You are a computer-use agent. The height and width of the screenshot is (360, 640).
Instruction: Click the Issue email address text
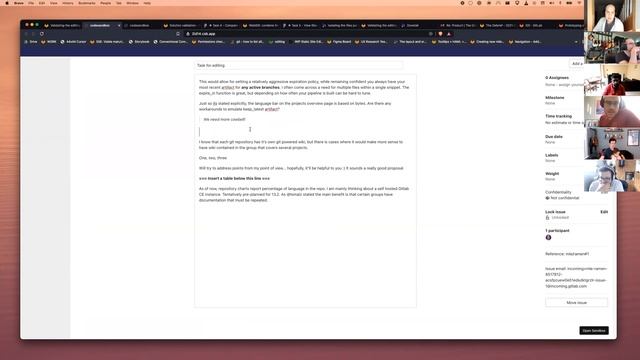[x=576, y=278]
